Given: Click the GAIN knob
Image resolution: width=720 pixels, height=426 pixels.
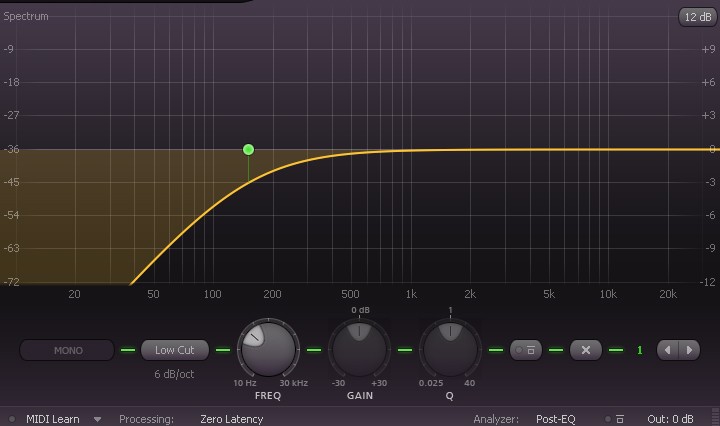Looking at the screenshot, I should tap(359, 349).
